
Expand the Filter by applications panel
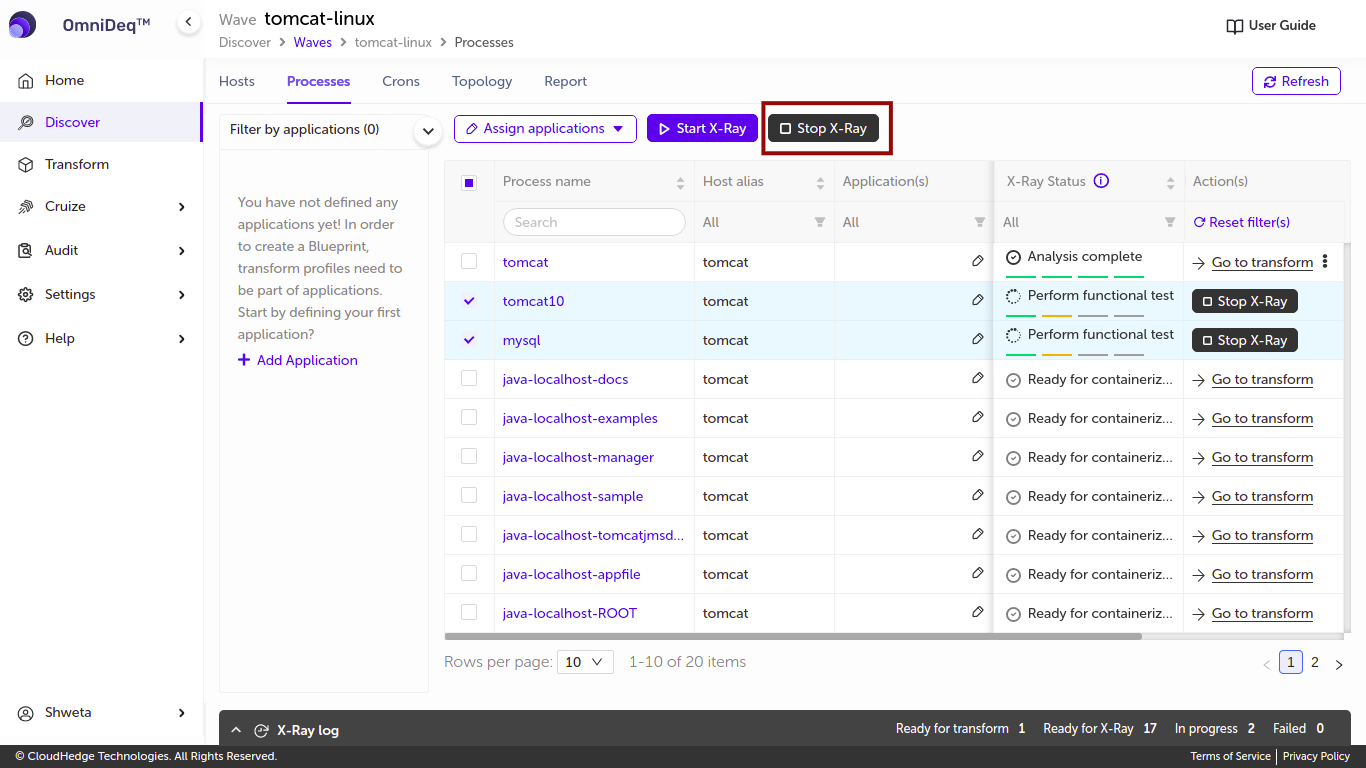point(428,130)
